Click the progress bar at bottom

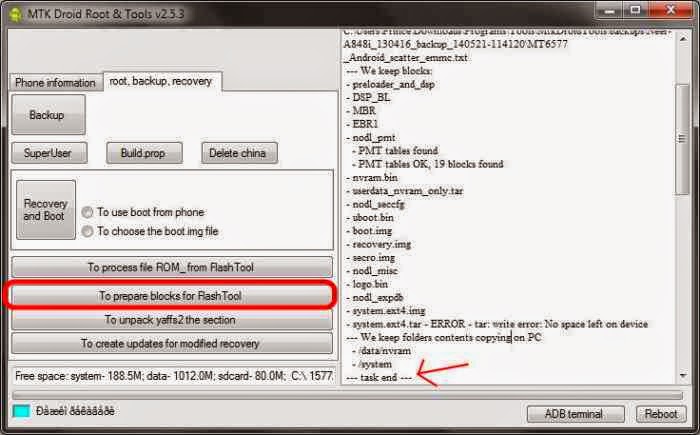point(347,395)
